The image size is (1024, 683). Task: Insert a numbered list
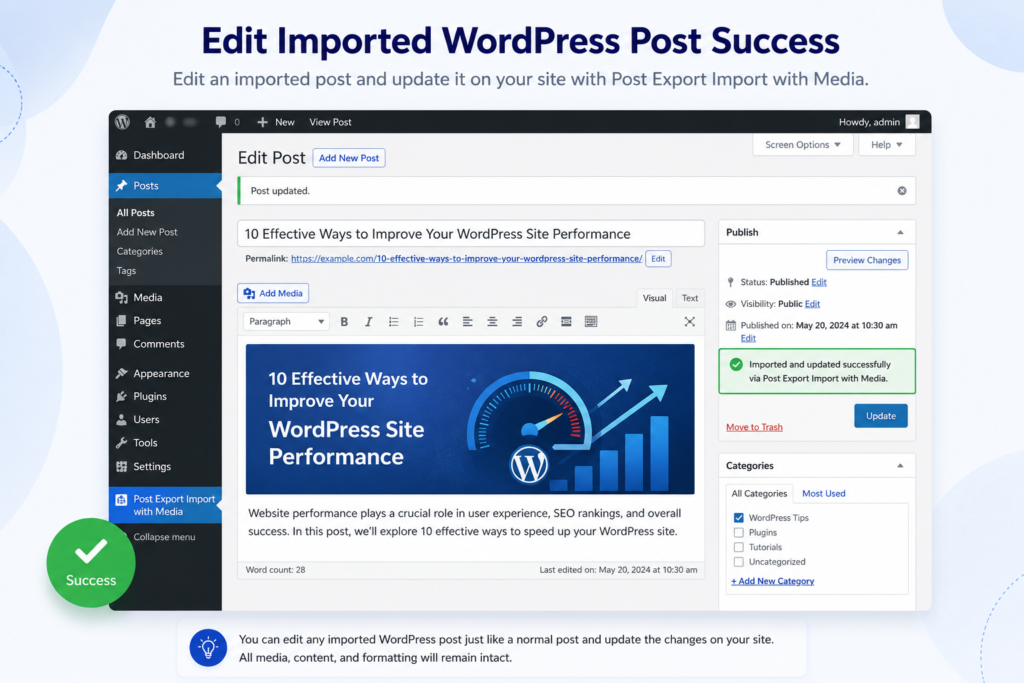coord(418,321)
